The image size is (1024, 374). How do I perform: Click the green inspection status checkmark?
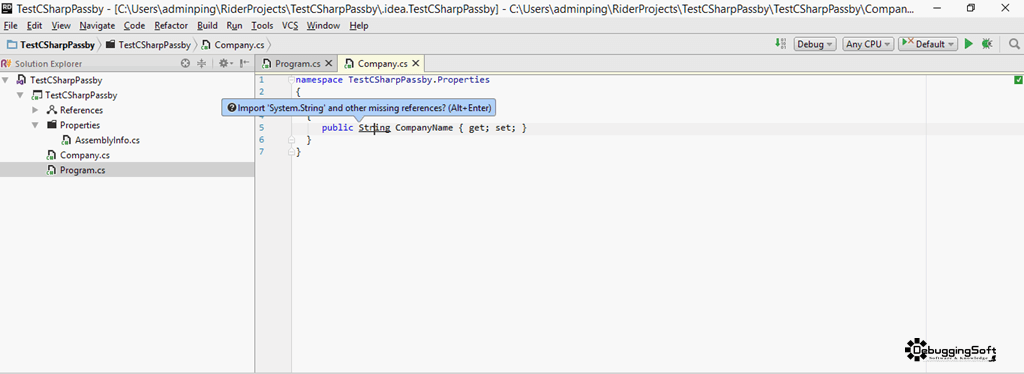point(1018,80)
